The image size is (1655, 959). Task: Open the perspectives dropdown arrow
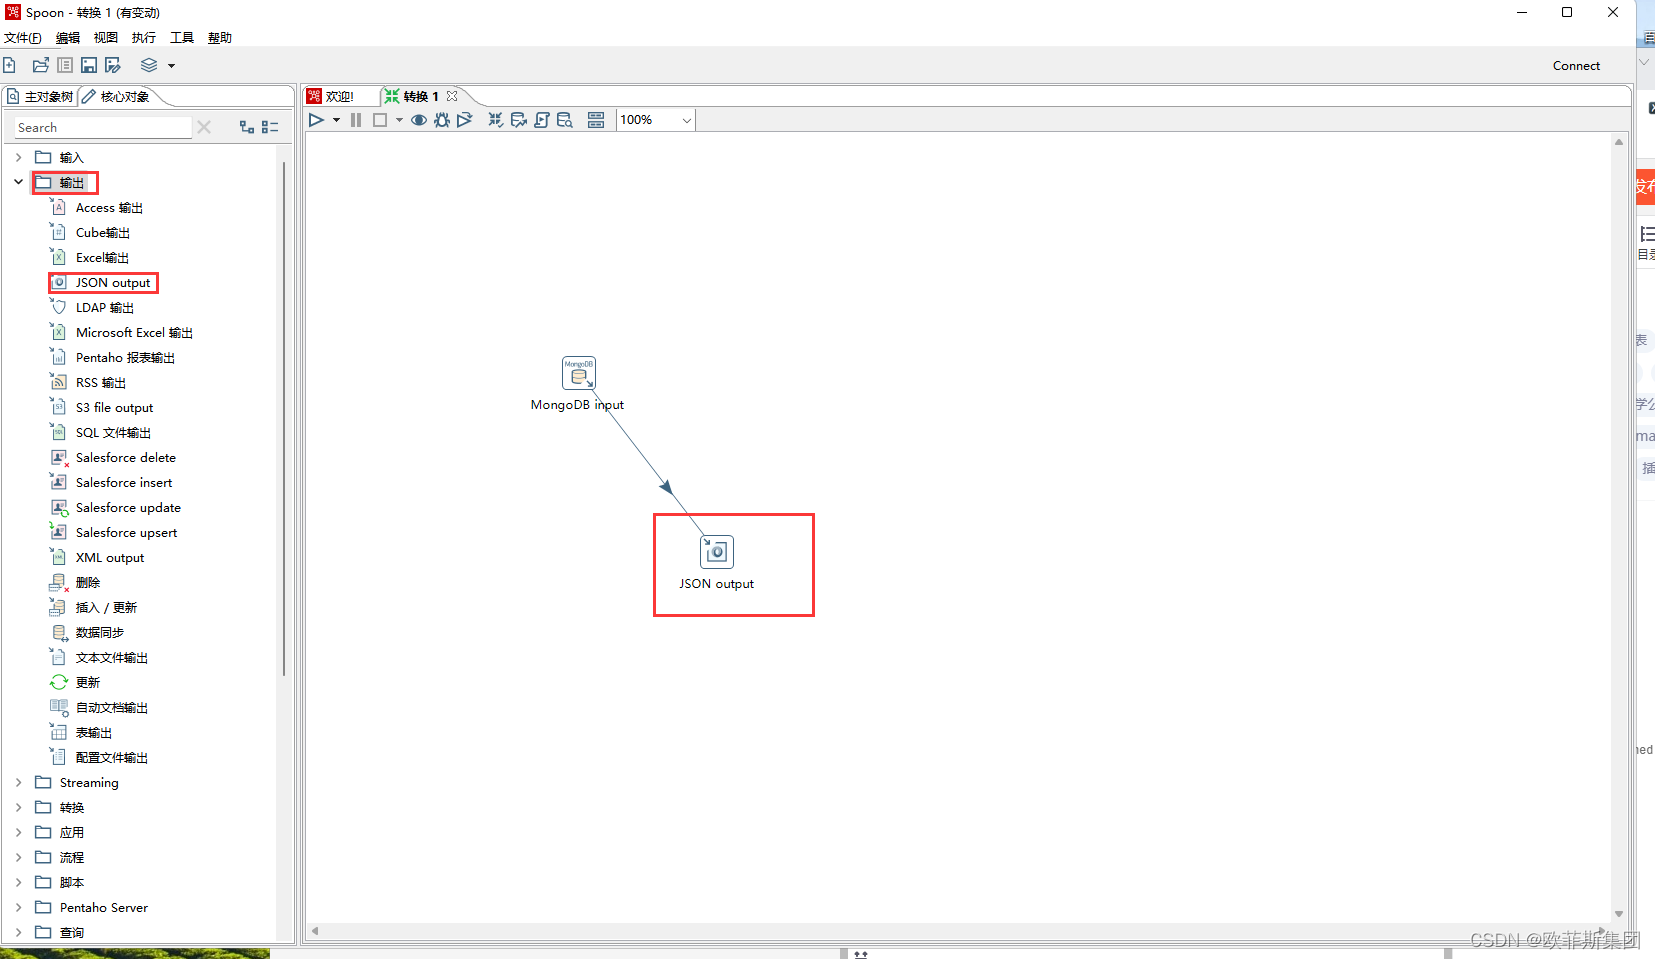171,66
